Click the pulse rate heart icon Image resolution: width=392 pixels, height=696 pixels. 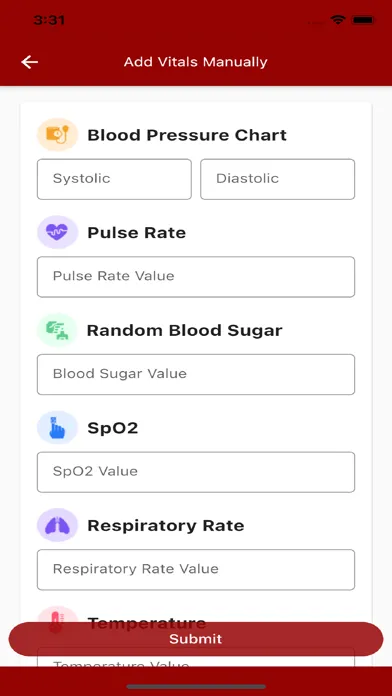[57, 232]
